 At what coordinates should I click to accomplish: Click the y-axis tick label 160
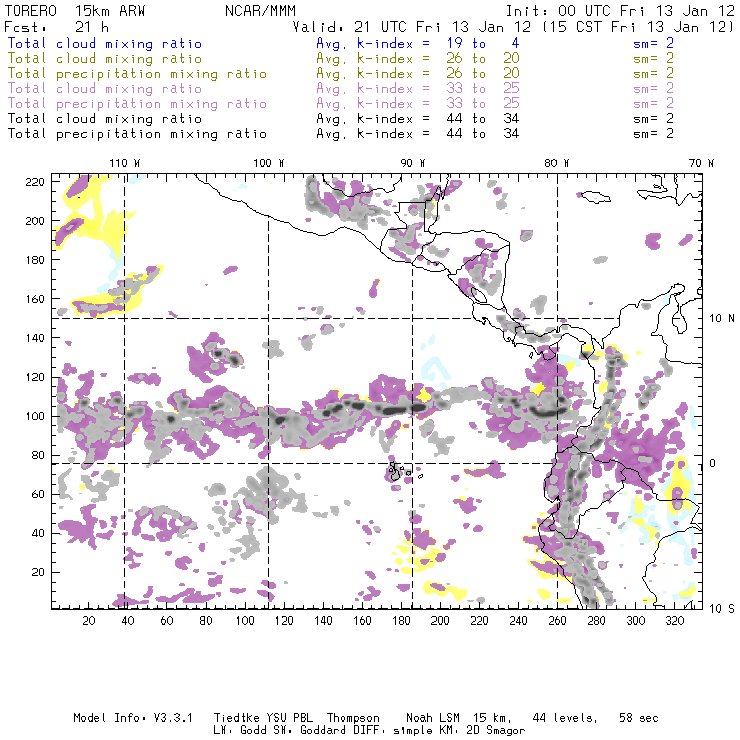(35, 299)
